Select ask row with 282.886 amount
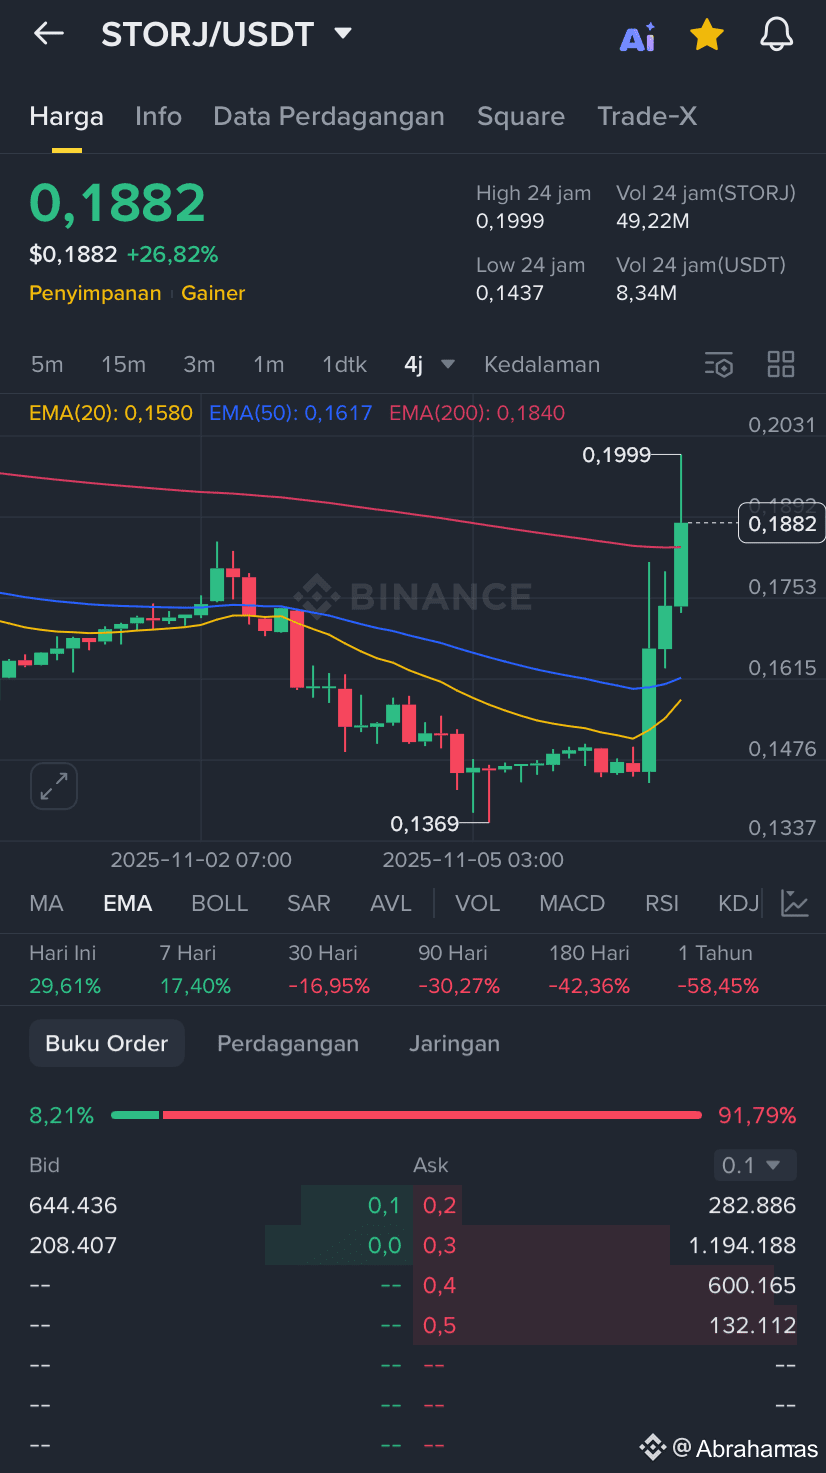 [x=605, y=1205]
